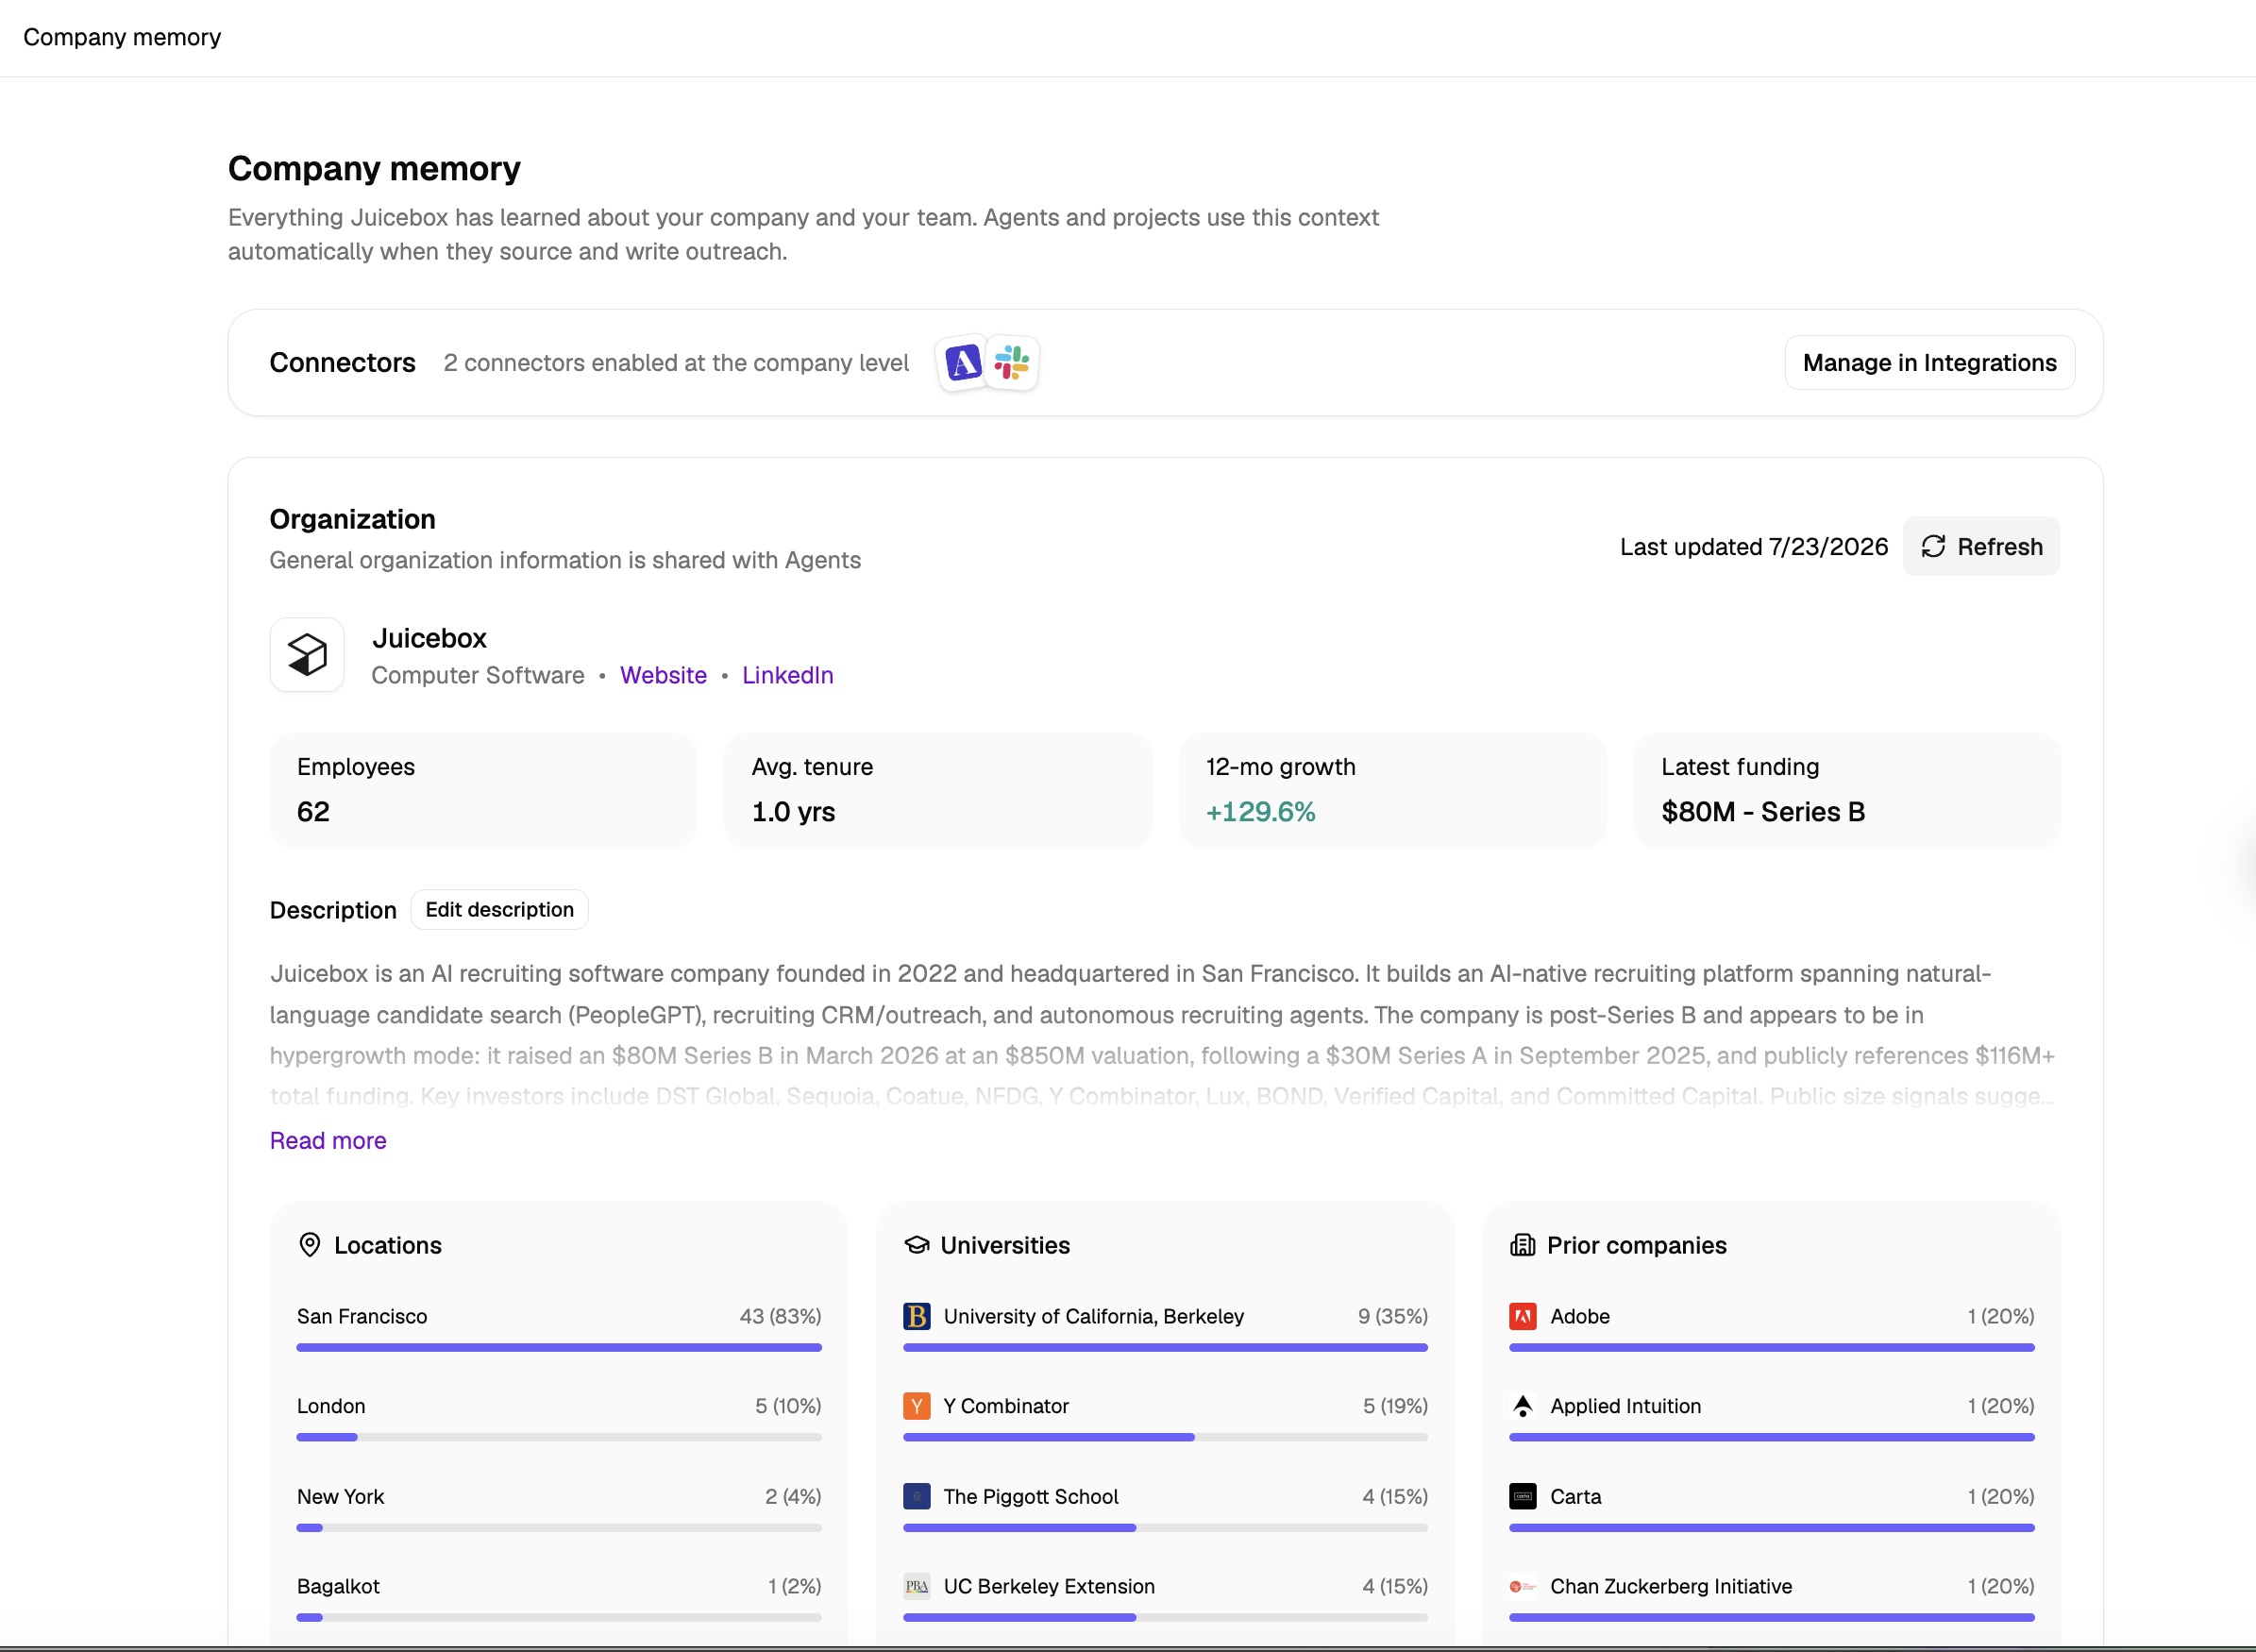The width and height of the screenshot is (2256, 1652).
Task: Click the 'Applied Intuition' prior company label
Action: [1626, 1406]
